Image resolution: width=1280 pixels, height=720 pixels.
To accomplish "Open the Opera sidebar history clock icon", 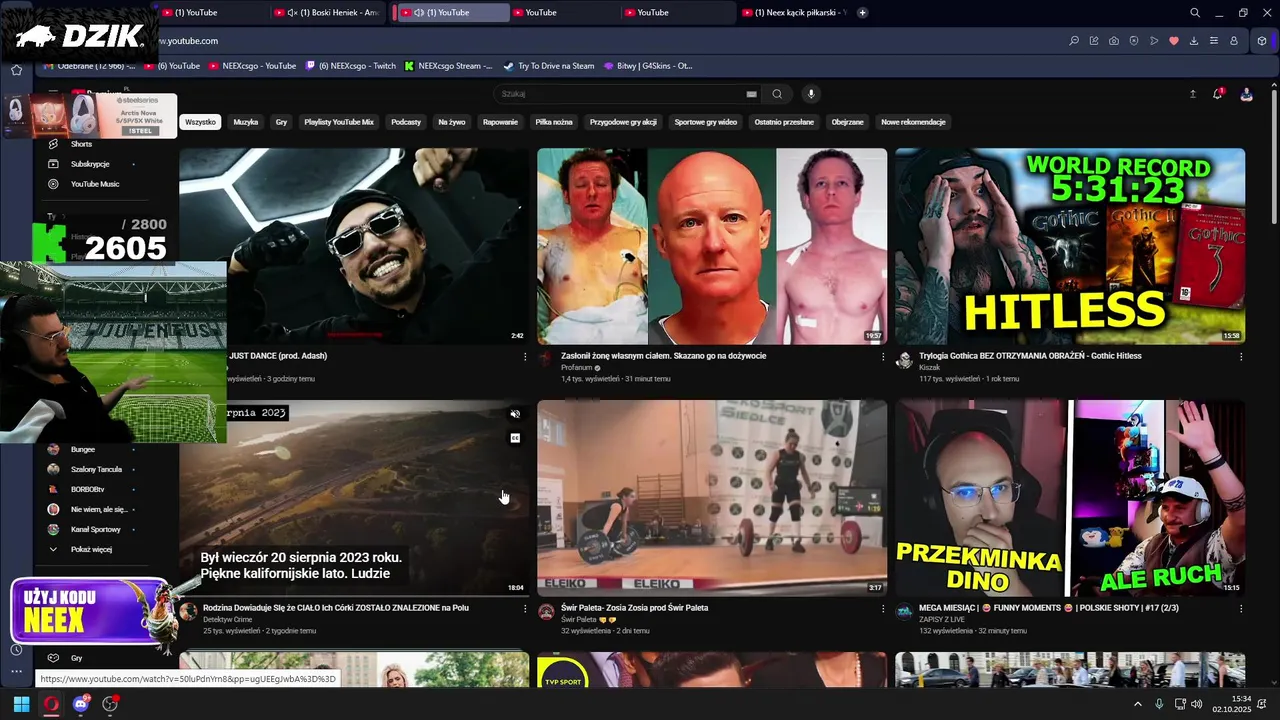I will coord(16,650).
